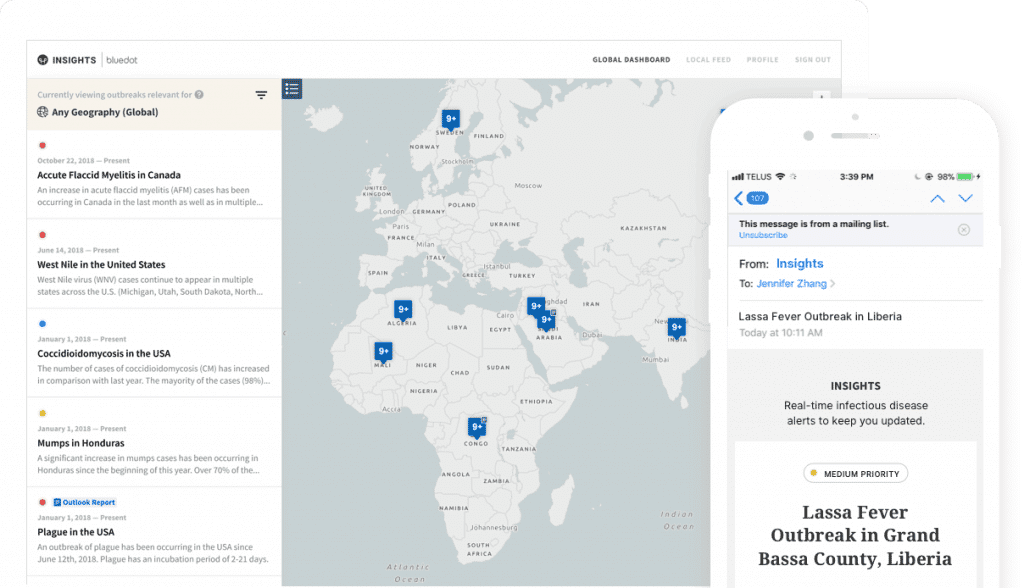Tap the Lassa Fever Grand Bassa headline
The image size is (1024, 588).
click(855, 536)
